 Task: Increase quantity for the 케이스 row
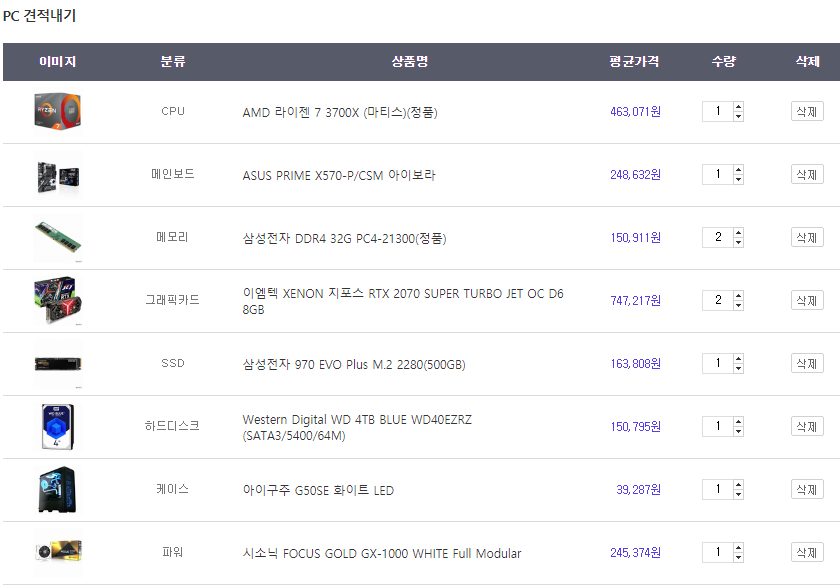[x=738, y=485]
